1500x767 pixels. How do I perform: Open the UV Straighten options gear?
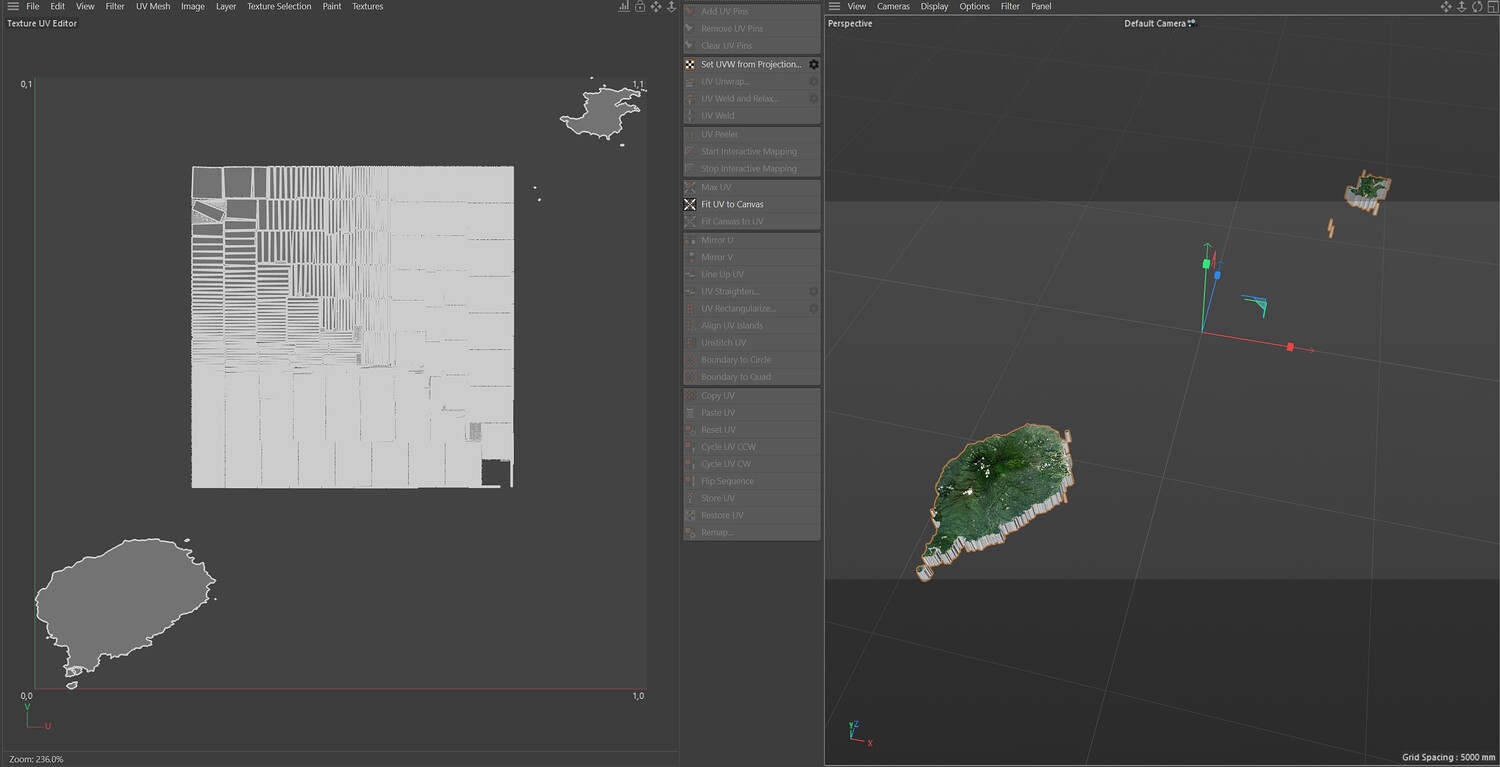(814, 291)
